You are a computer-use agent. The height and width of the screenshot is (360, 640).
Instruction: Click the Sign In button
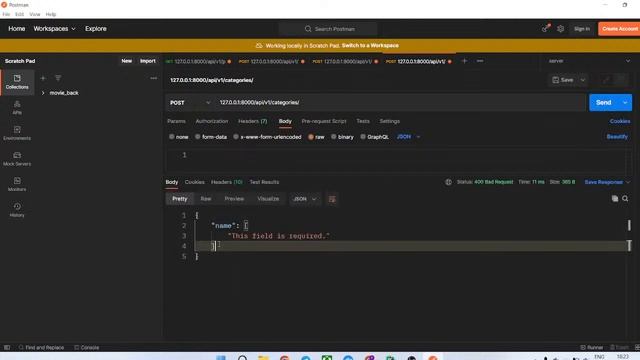pos(582,29)
